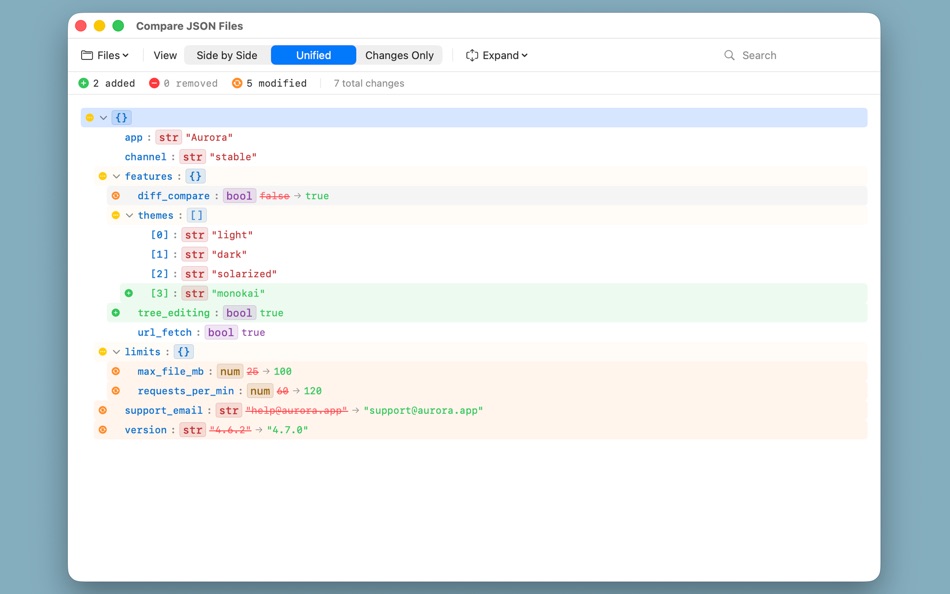
Task: Click the num badge on max_file_mb
Action: coord(230,371)
